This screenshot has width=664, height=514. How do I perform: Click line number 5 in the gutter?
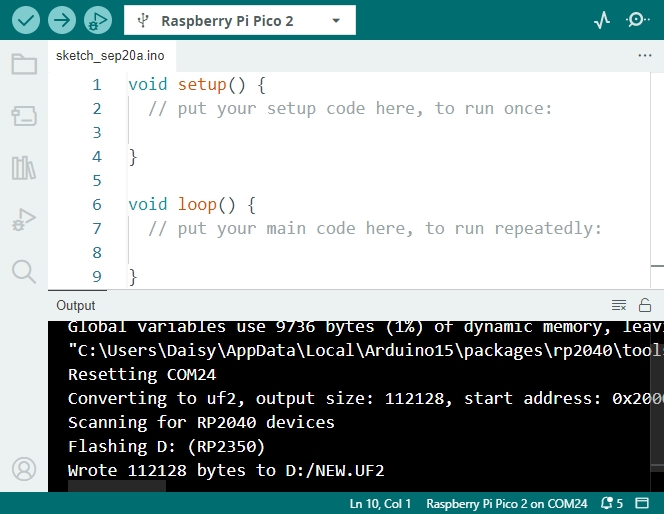point(97,181)
